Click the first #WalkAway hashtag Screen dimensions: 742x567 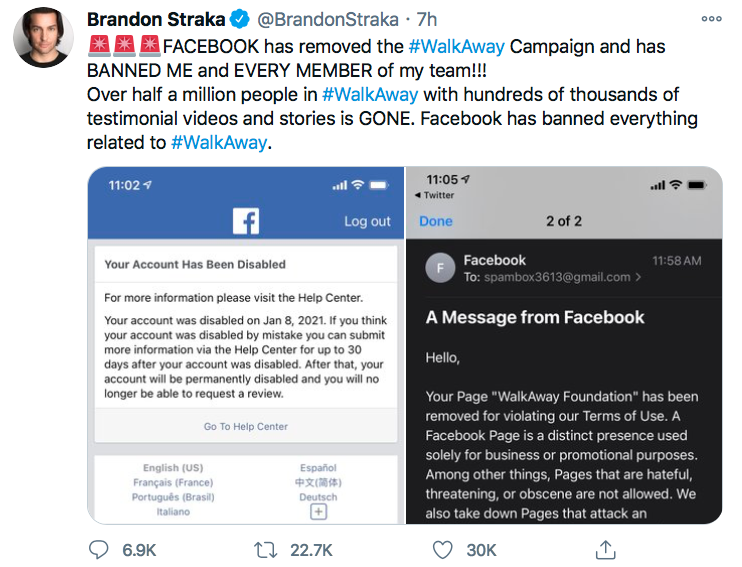[457, 47]
